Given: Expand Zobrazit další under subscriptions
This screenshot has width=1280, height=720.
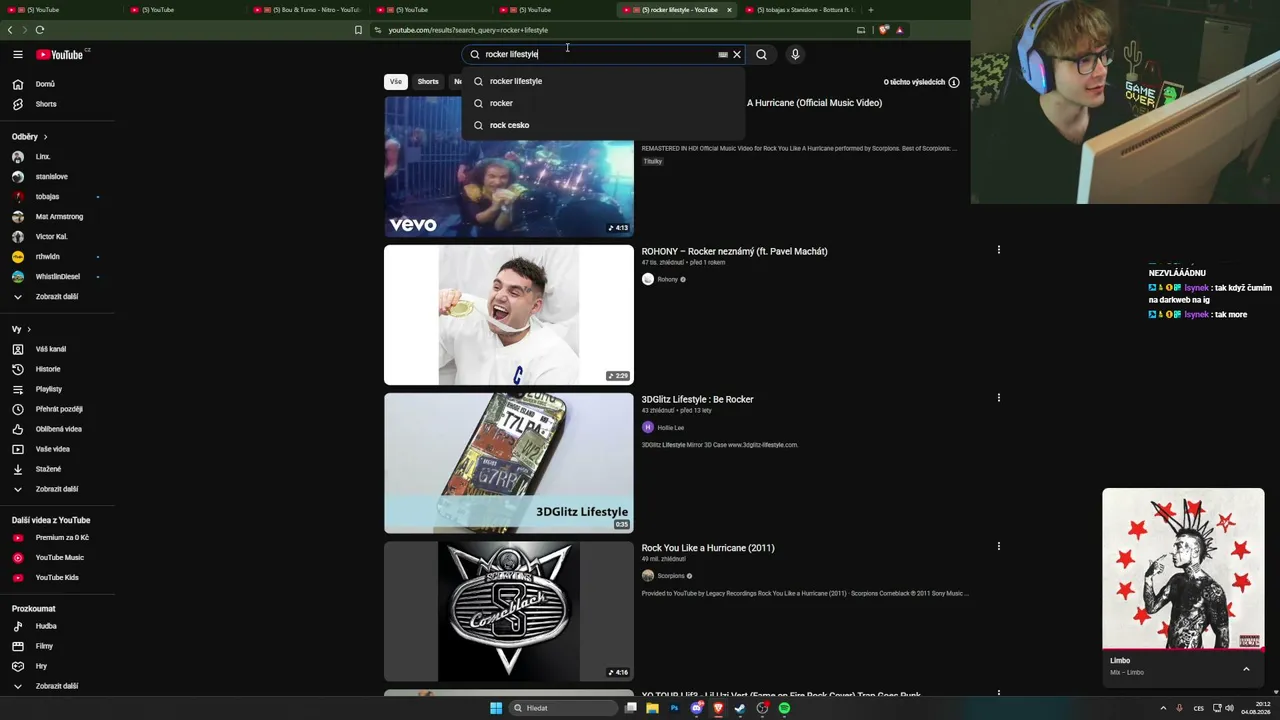Looking at the screenshot, I should (57, 297).
